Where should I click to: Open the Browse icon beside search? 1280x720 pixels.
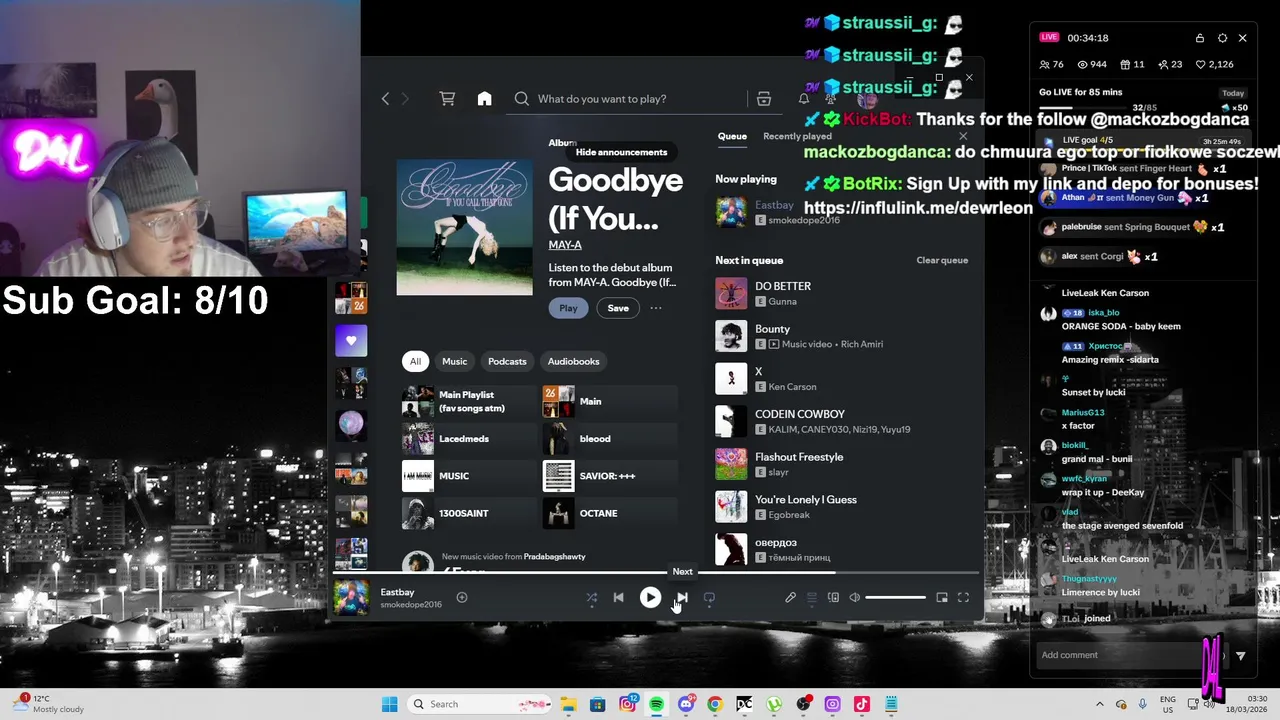click(764, 99)
